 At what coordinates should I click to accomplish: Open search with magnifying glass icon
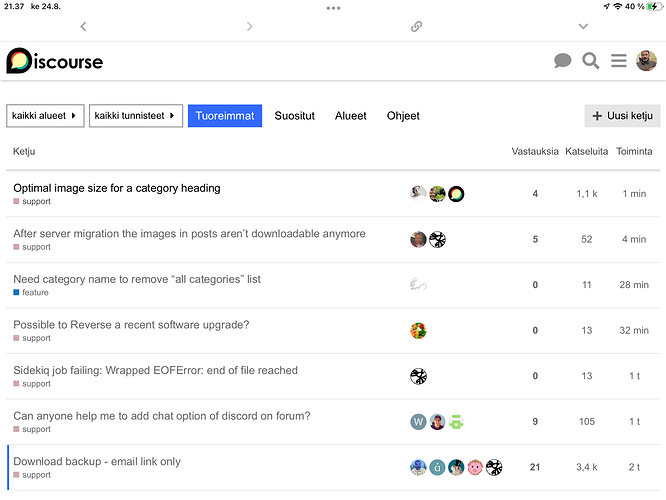[x=590, y=61]
